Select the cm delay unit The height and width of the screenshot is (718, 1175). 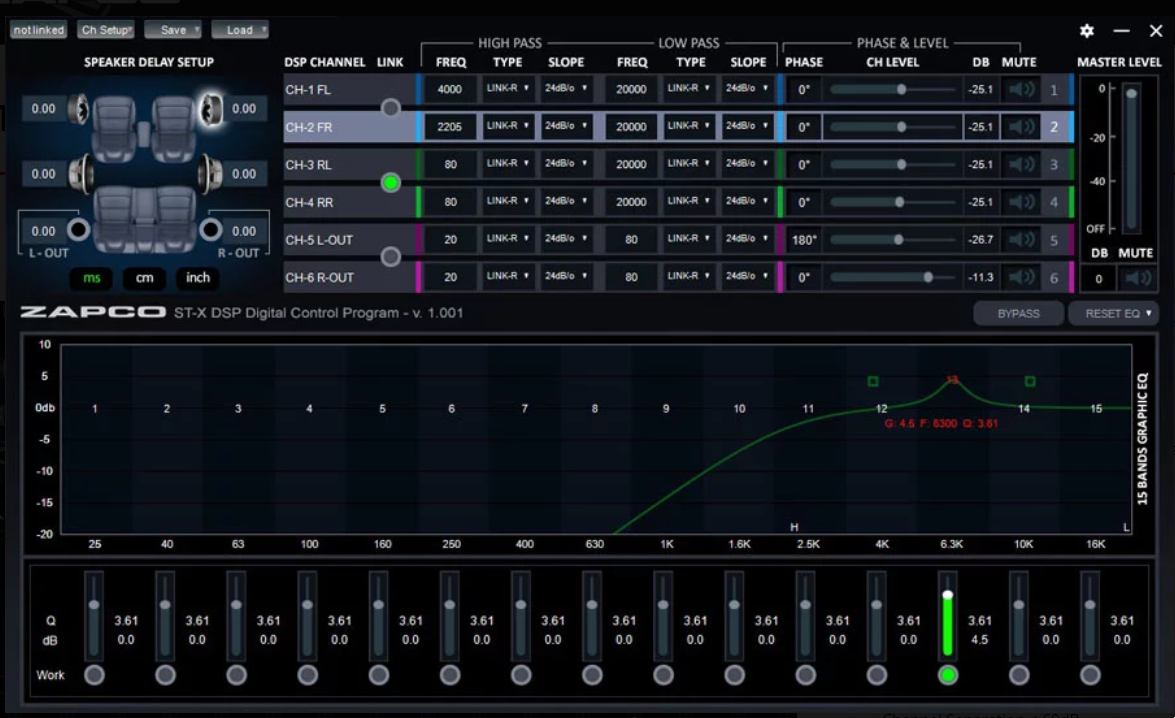point(145,278)
